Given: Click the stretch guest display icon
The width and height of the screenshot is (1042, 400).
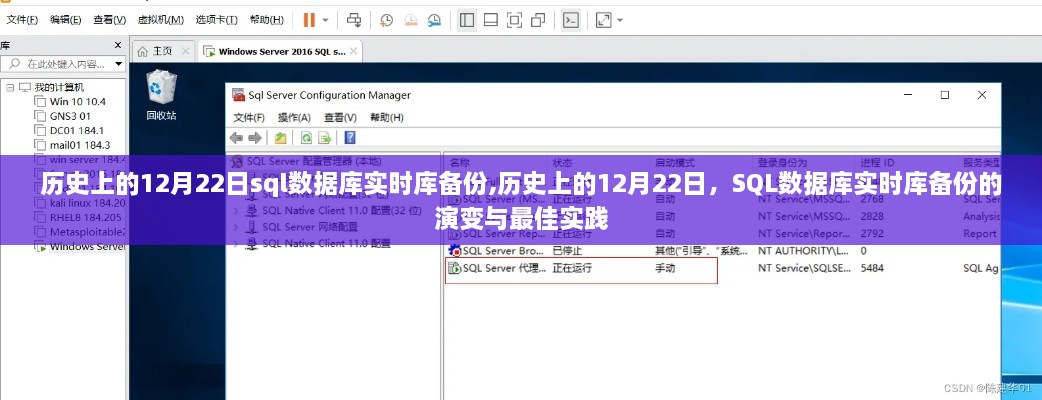Looking at the screenshot, I should pyautogui.click(x=603, y=20).
